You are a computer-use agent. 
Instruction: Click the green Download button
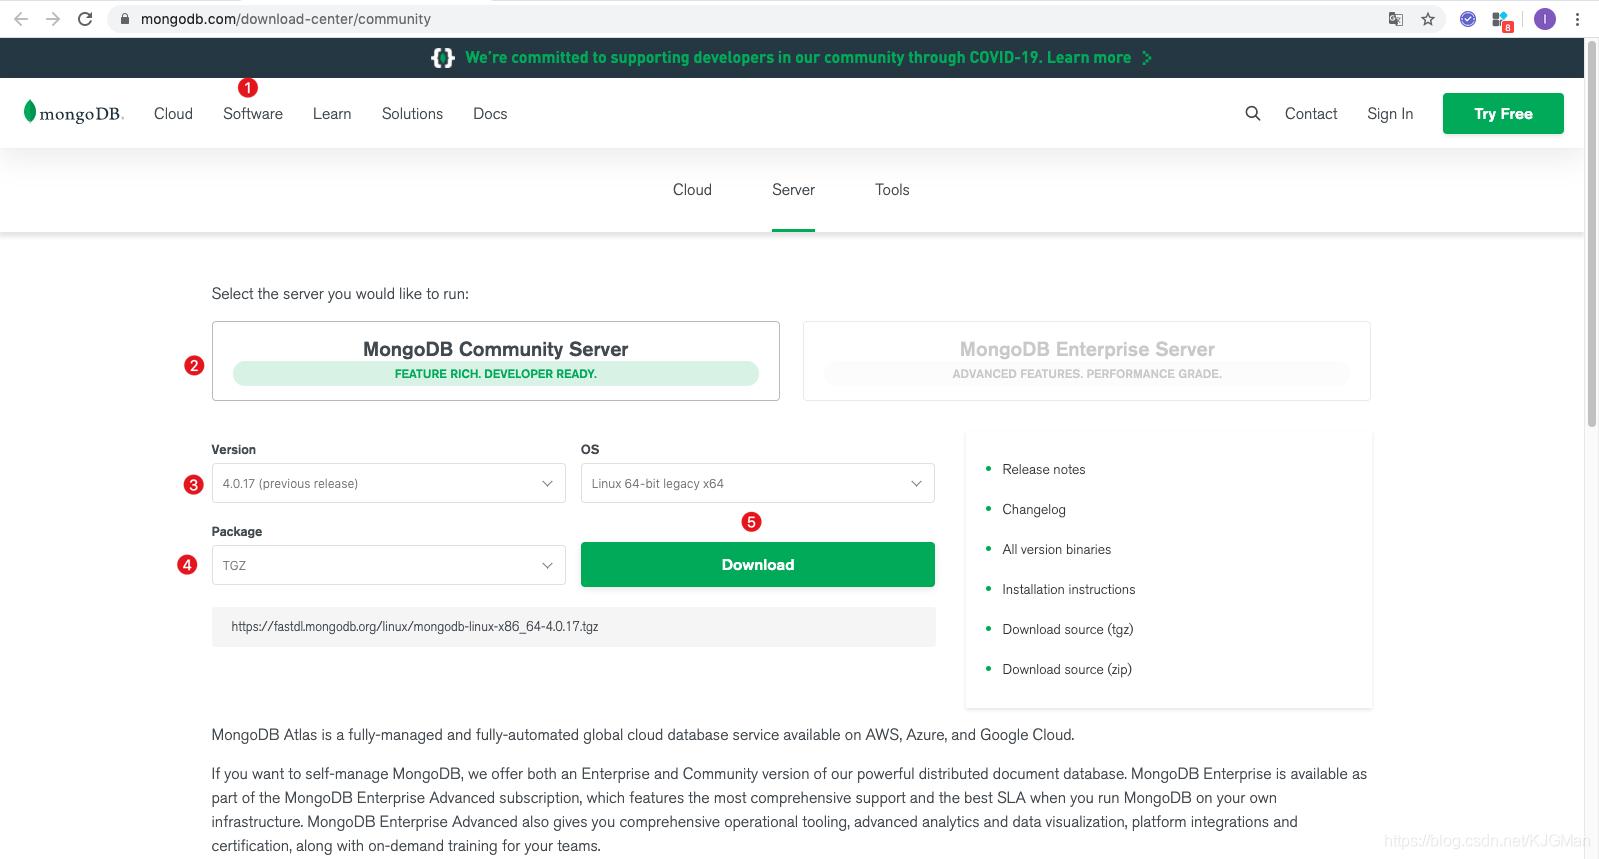tap(758, 564)
